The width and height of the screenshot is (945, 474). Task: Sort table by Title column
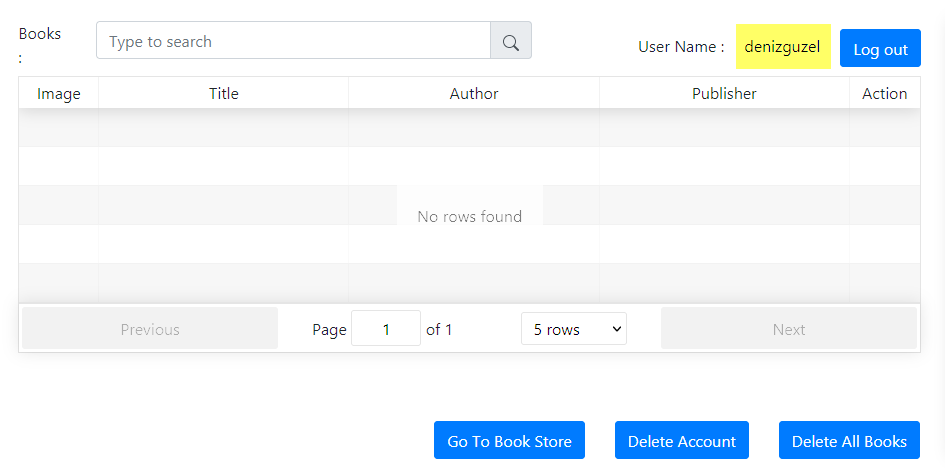[x=223, y=94]
